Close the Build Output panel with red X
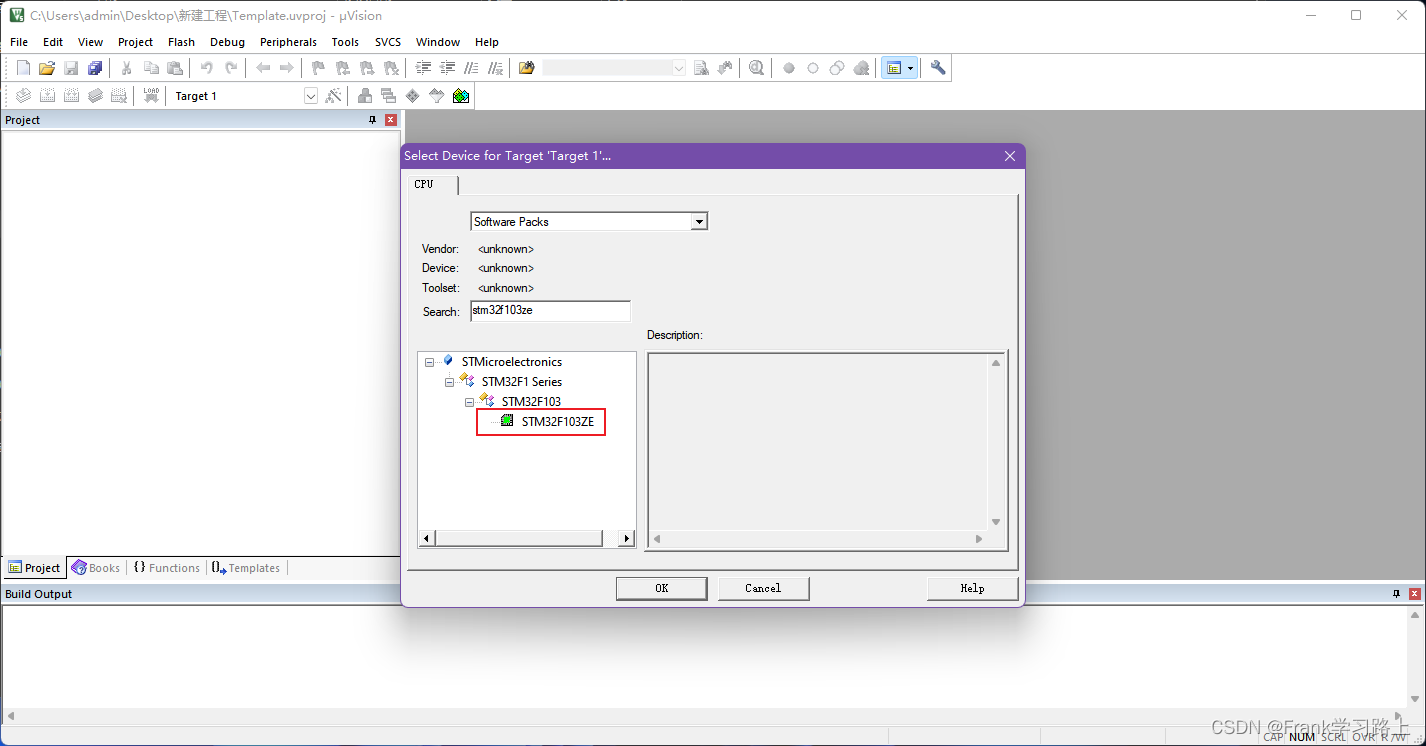This screenshot has width=1426, height=746. click(1415, 594)
